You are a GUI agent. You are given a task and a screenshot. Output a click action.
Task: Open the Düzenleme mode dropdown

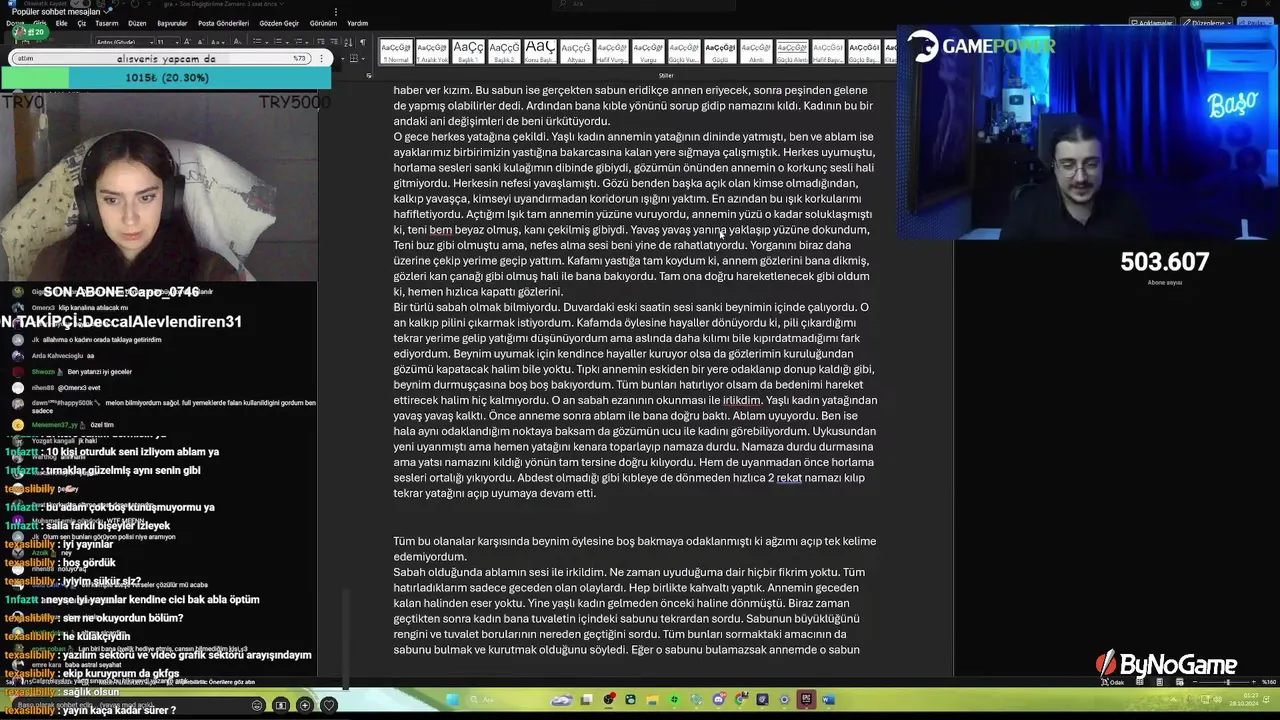coord(1207,22)
